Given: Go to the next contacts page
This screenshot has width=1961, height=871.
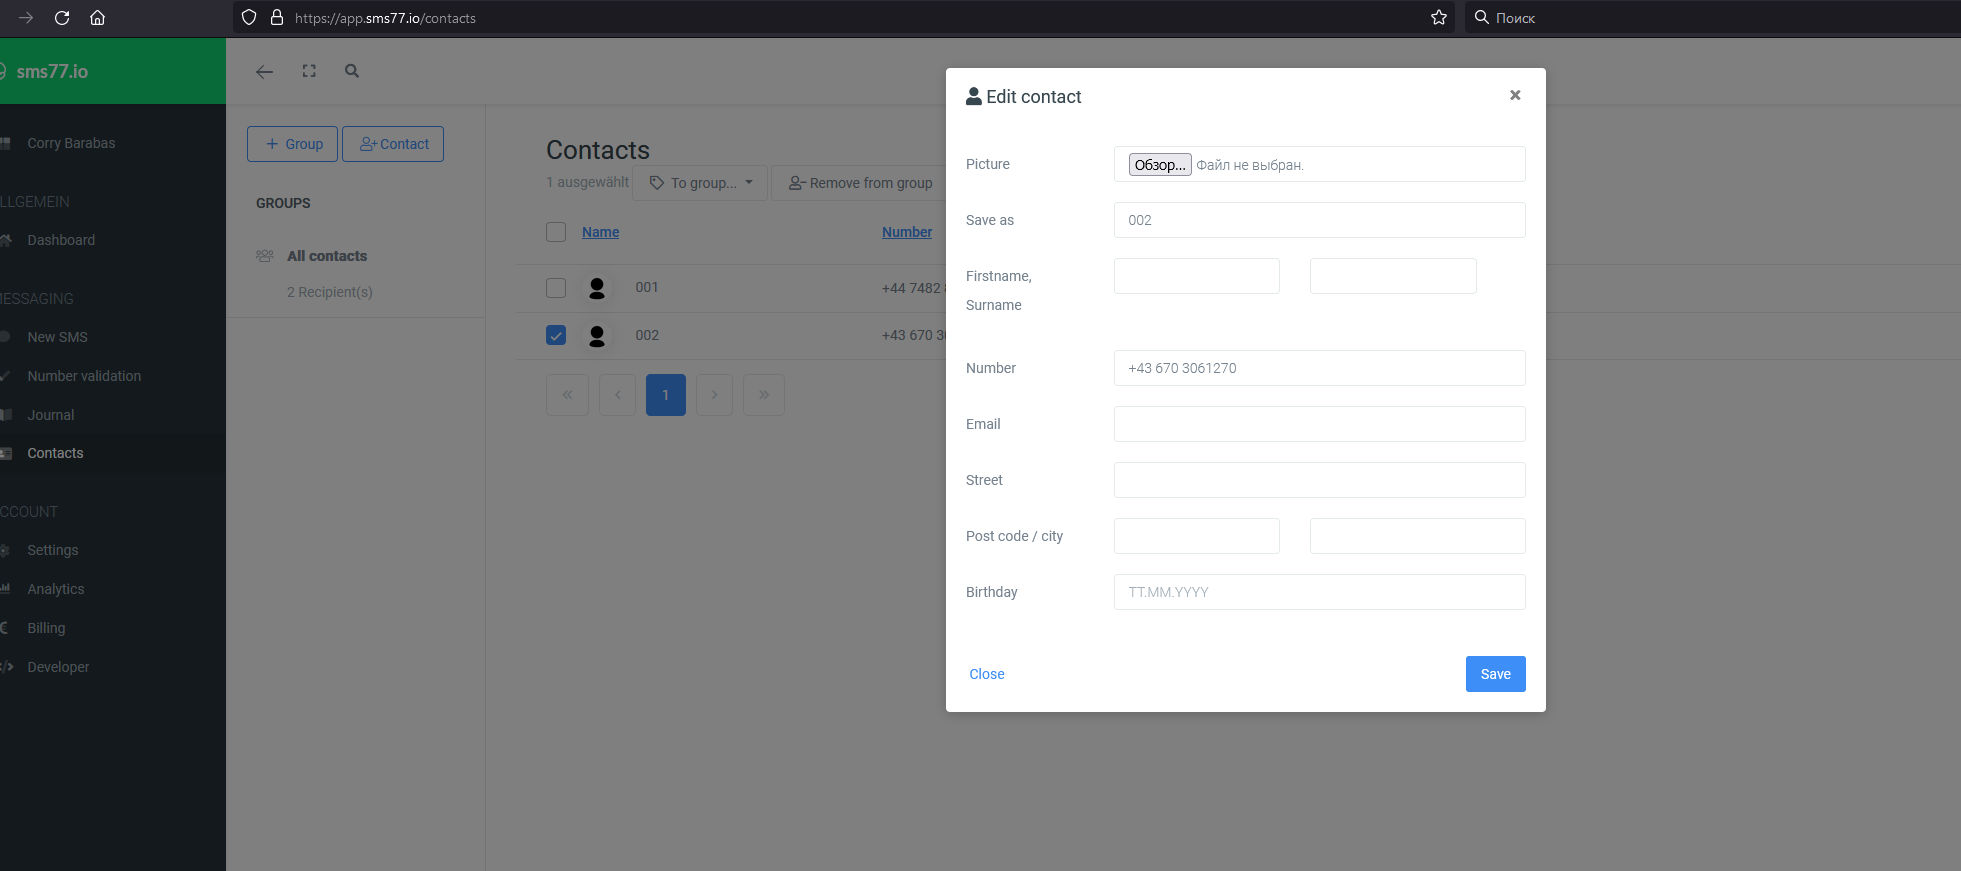Looking at the screenshot, I should tap(714, 395).
